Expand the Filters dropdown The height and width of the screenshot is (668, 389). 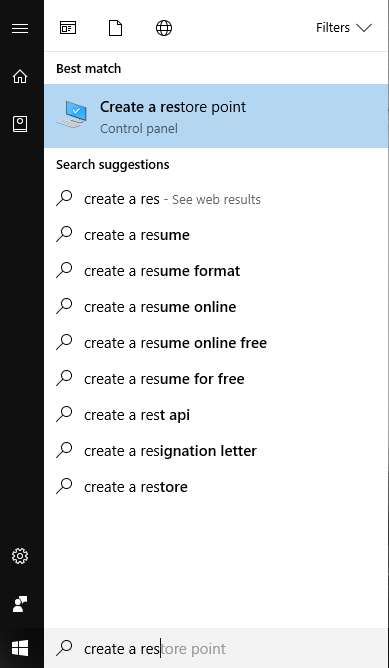(344, 28)
